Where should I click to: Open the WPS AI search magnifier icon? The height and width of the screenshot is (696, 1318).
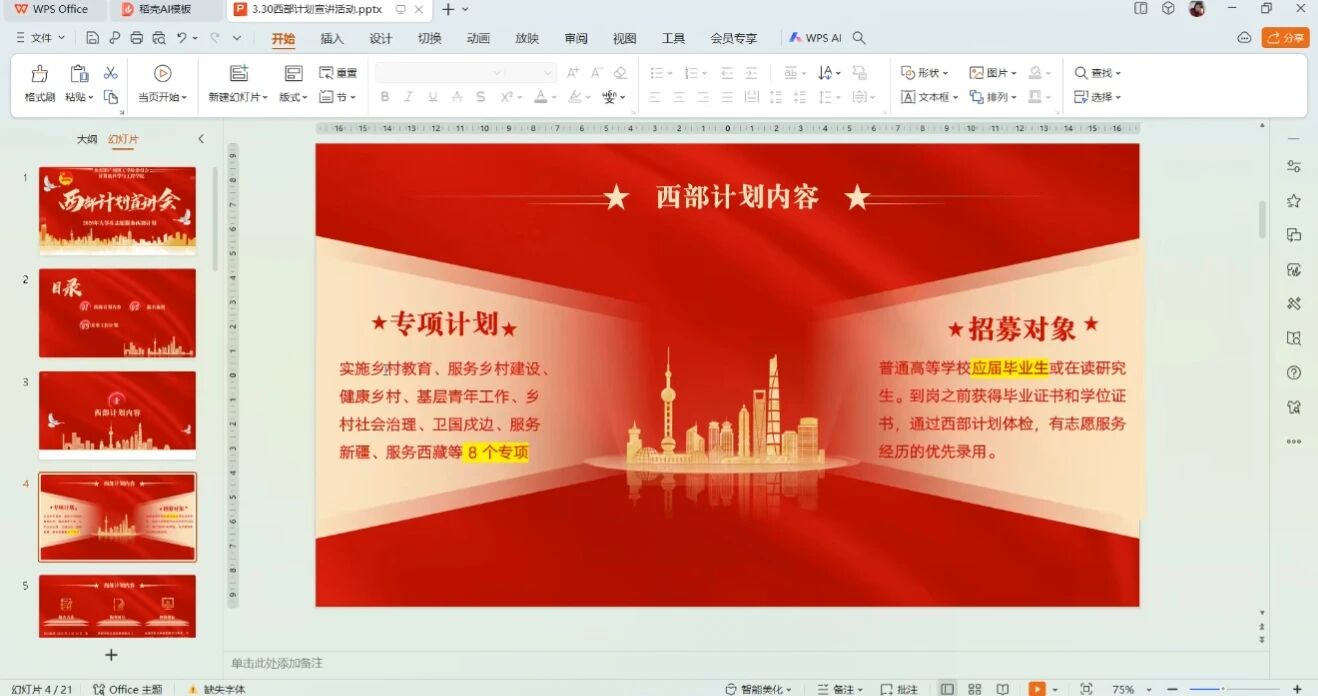click(x=859, y=38)
